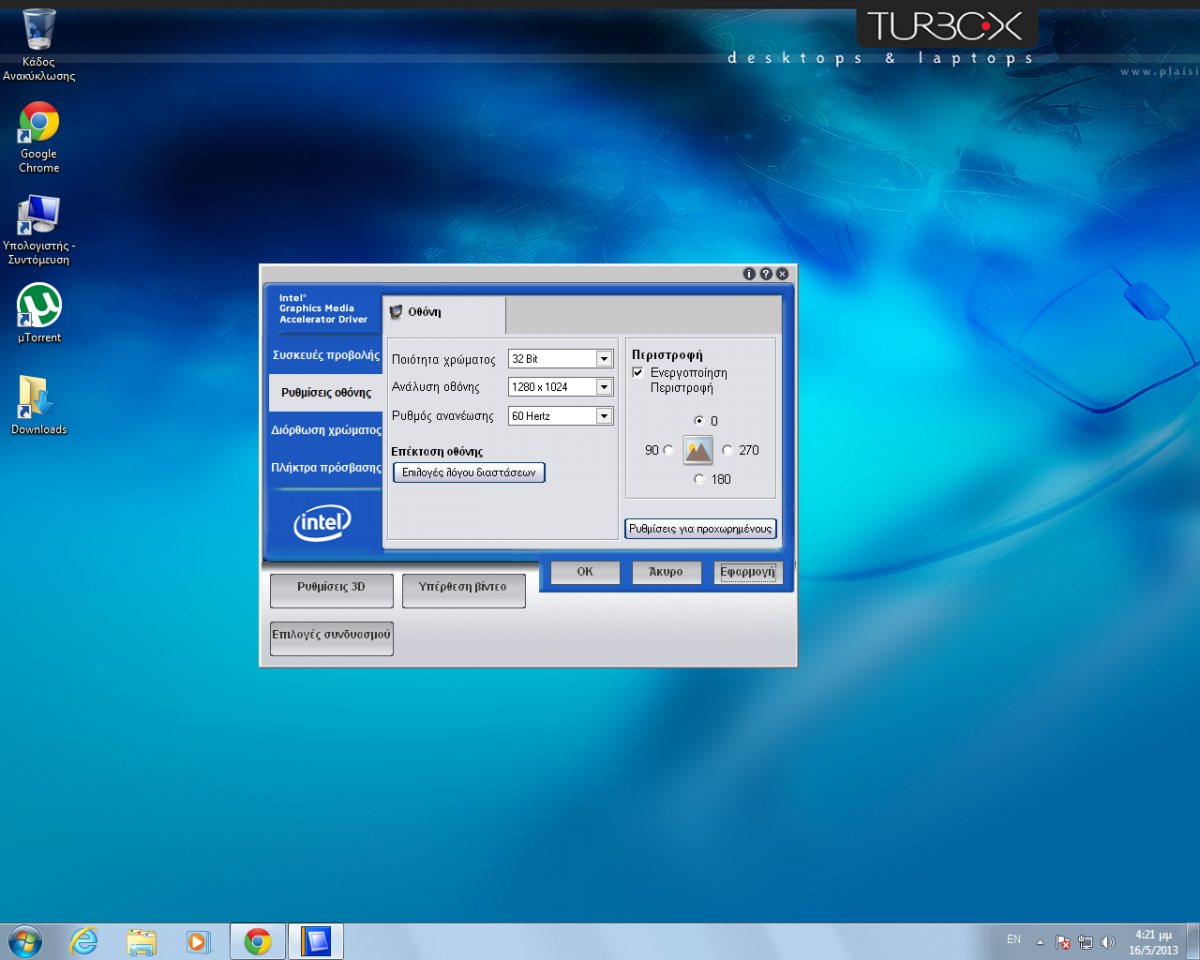
Task: Select the 180 degrees rotation radio
Action: coord(698,479)
